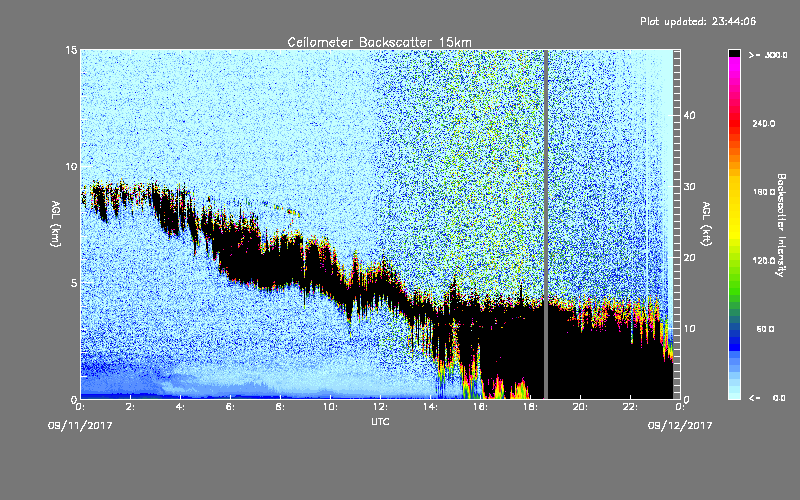The width and height of the screenshot is (800, 500).
Task: Click the 5 tick label on km axis
Action: [x=74, y=283]
